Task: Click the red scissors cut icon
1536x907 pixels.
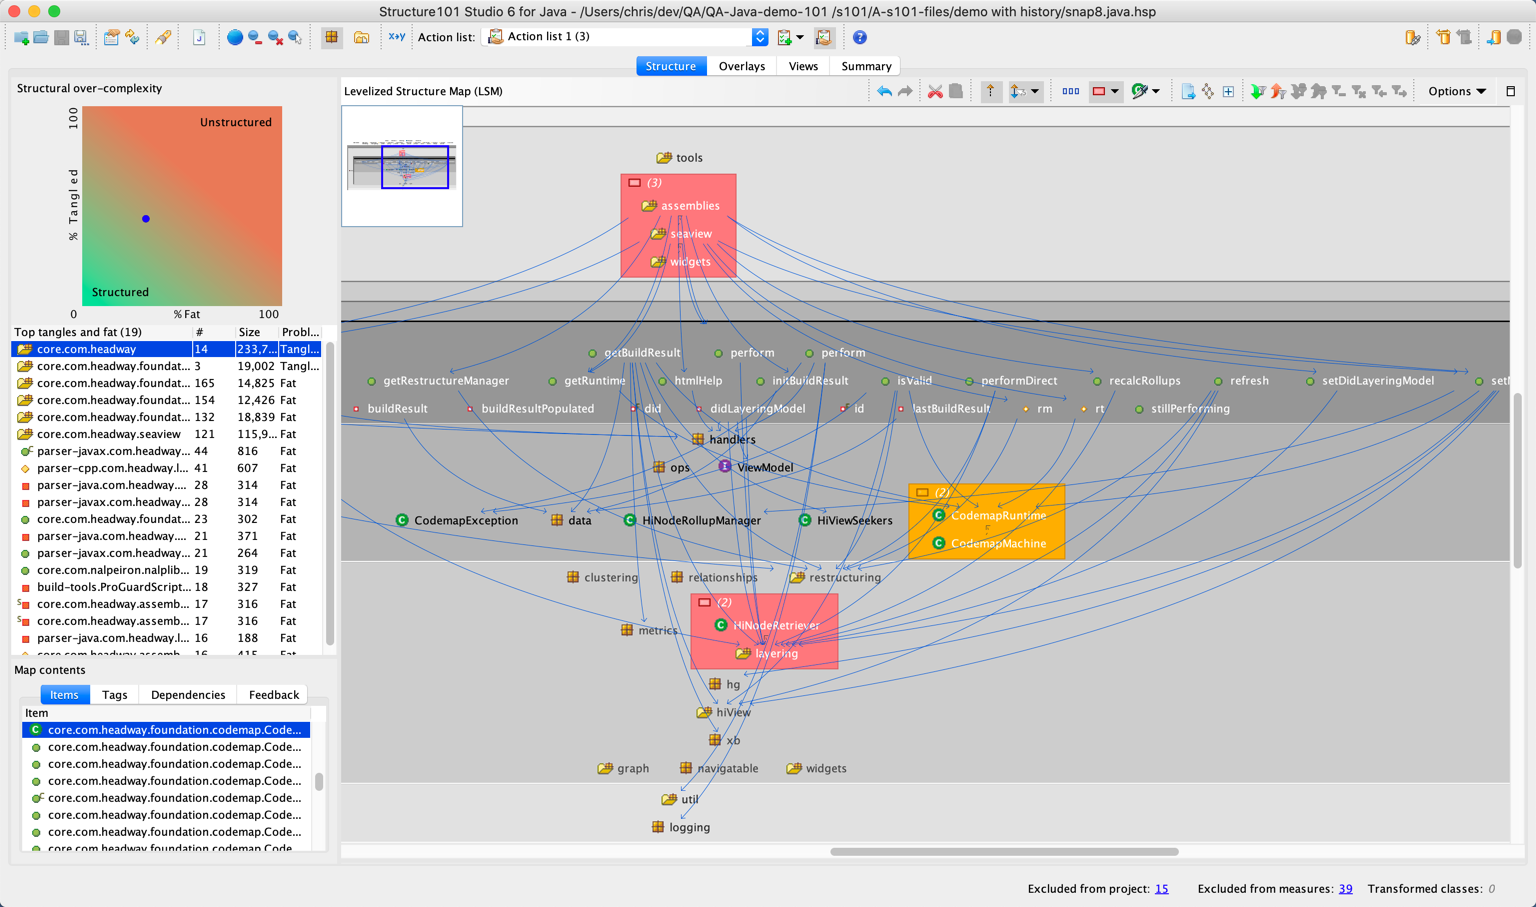Action: 935,91
